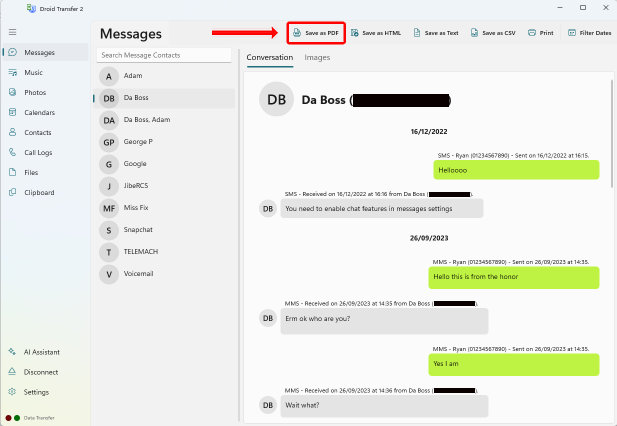Click the Save as CSV icon
617x426 pixels.
475,33
